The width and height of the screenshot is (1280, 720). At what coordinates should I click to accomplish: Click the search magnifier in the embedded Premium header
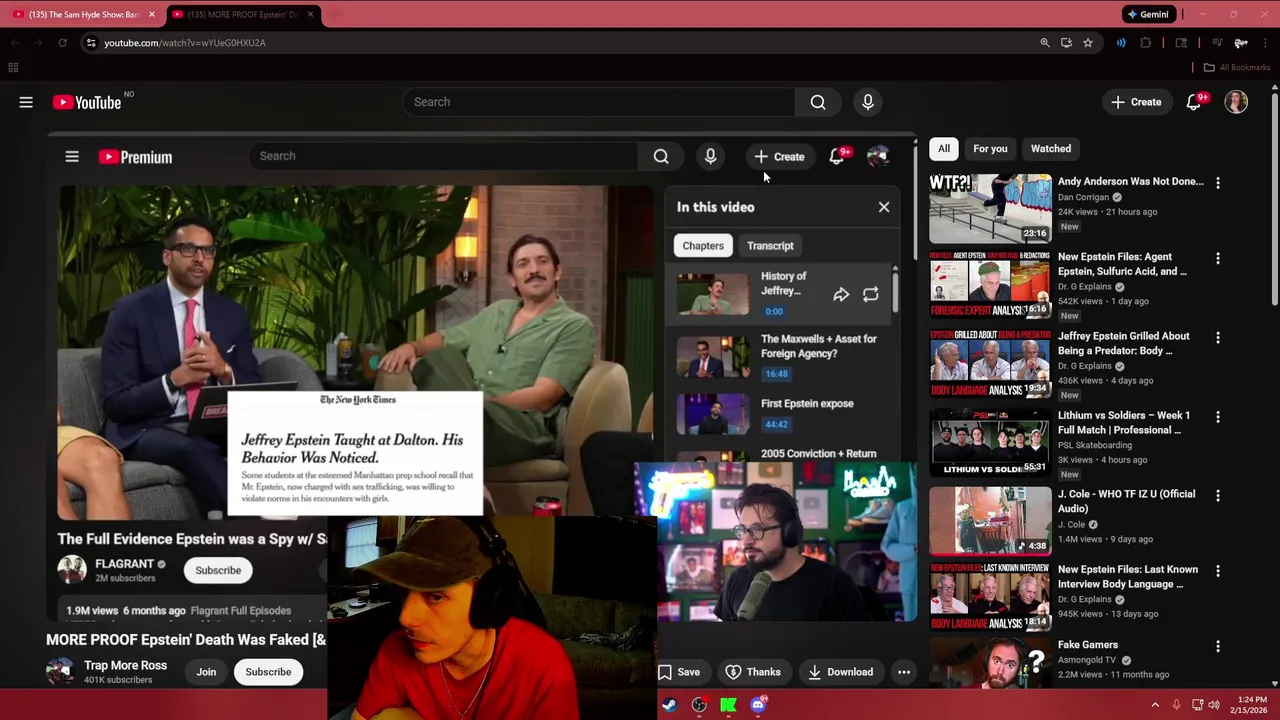pos(661,156)
